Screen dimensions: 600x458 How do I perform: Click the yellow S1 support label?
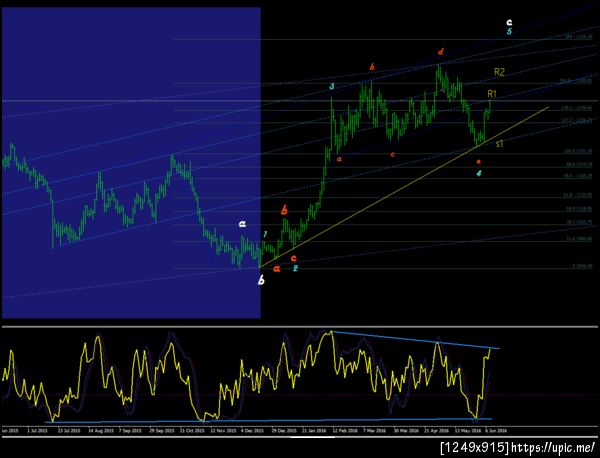point(499,144)
